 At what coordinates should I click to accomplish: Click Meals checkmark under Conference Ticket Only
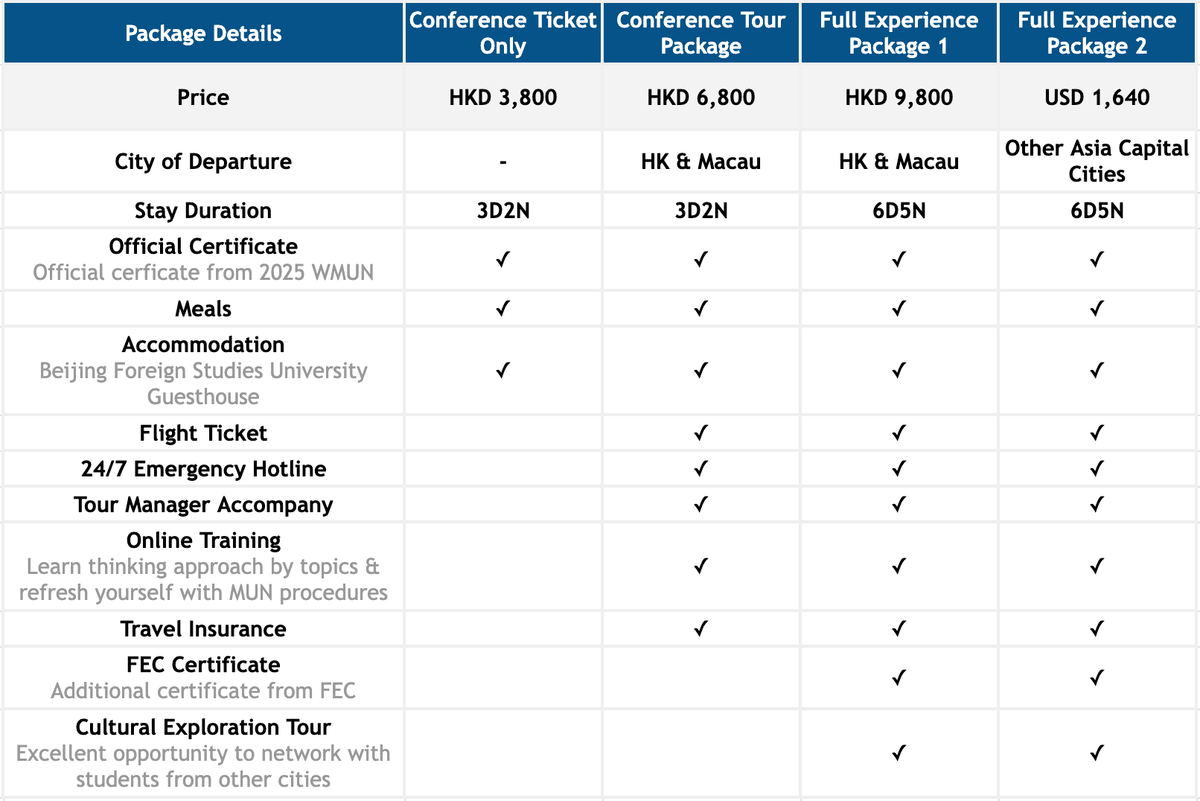pyautogui.click(x=502, y=310)
